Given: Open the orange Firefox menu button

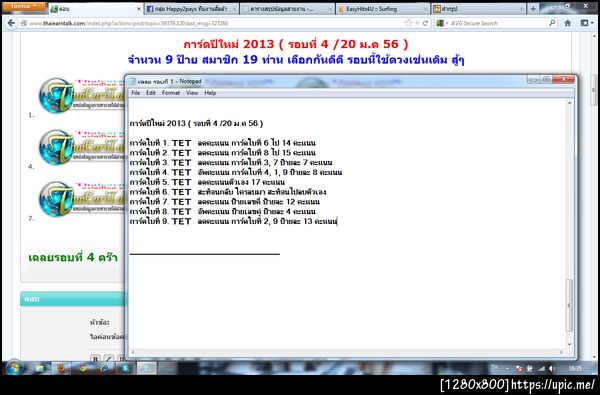Looking at the screenshot, I should (x=23, y=6).
